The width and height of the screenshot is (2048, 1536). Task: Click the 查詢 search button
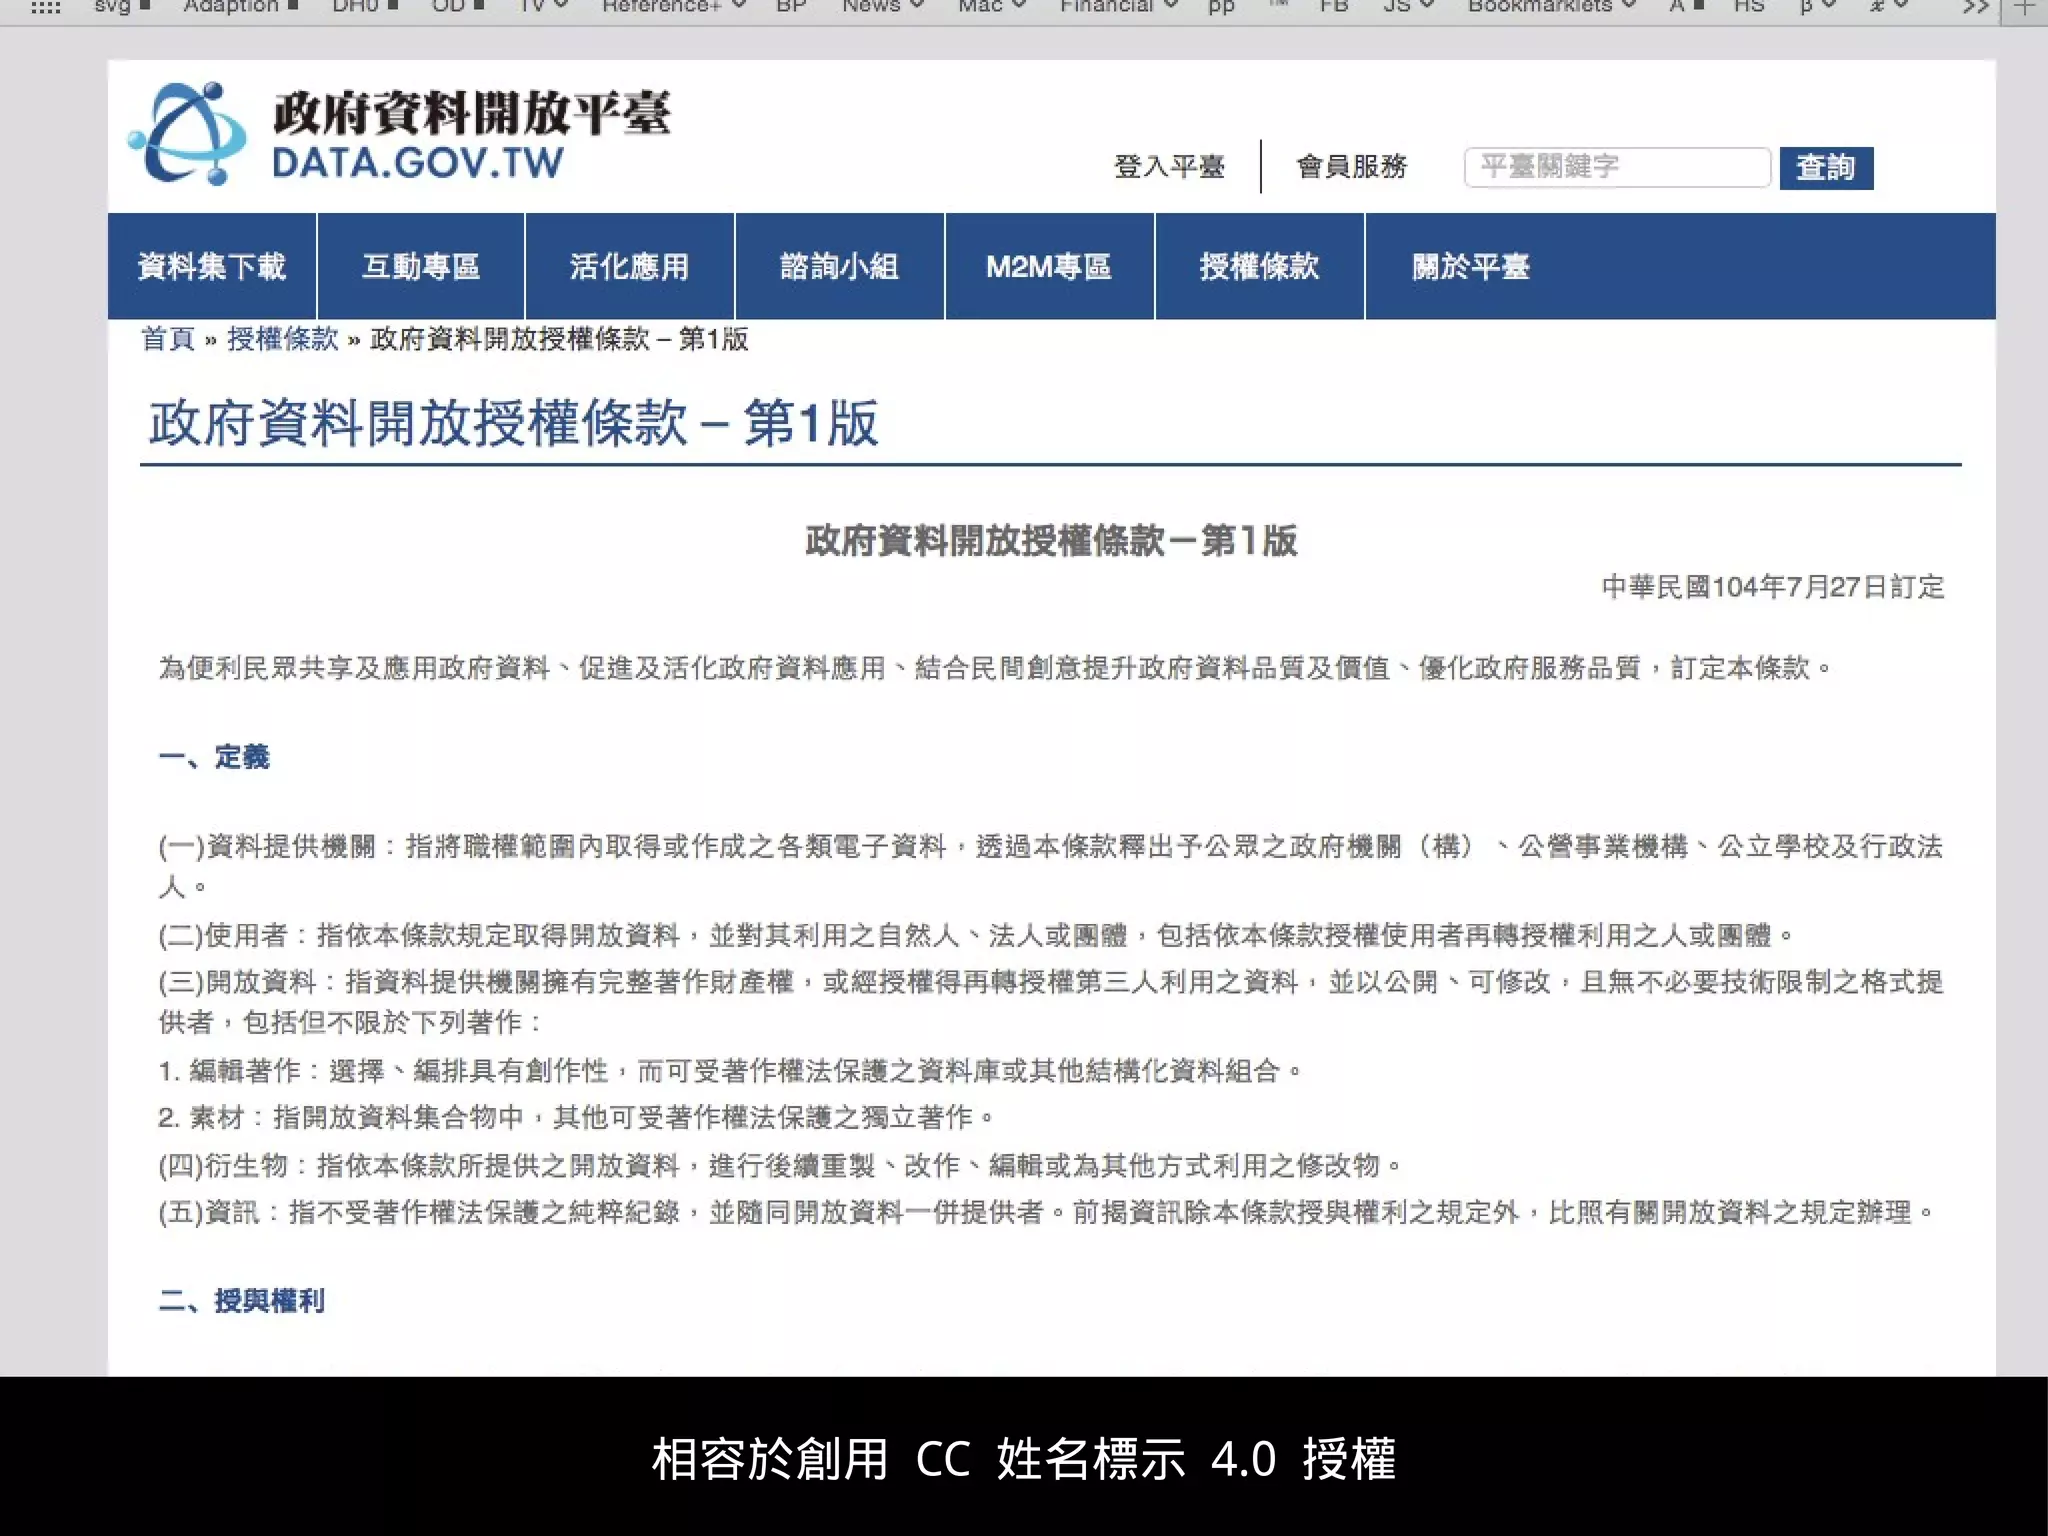[x=1826, y=167]
